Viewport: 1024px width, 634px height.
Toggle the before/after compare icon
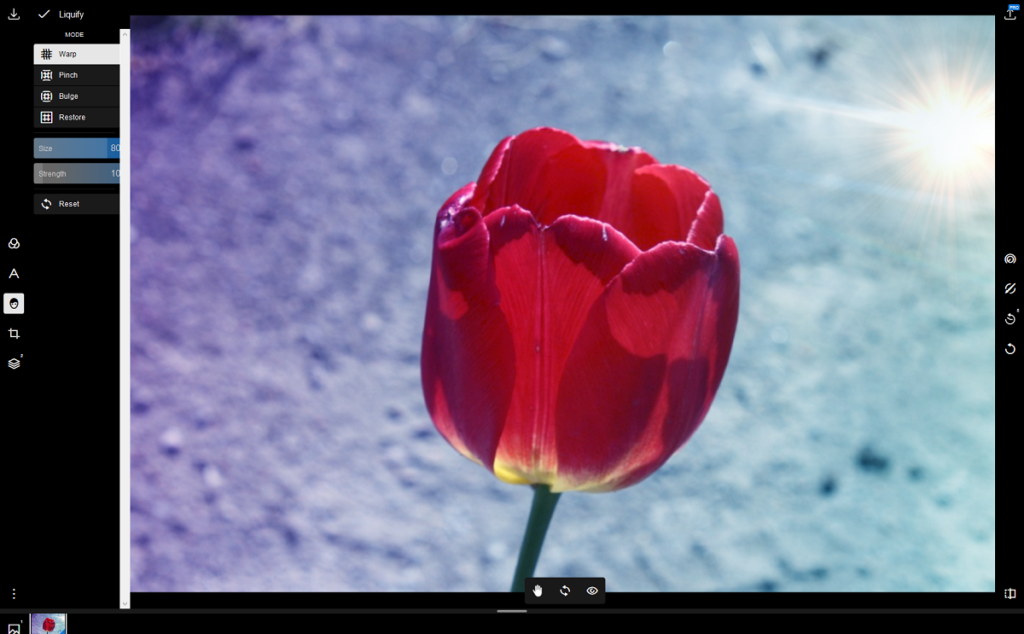[1010, 593]
